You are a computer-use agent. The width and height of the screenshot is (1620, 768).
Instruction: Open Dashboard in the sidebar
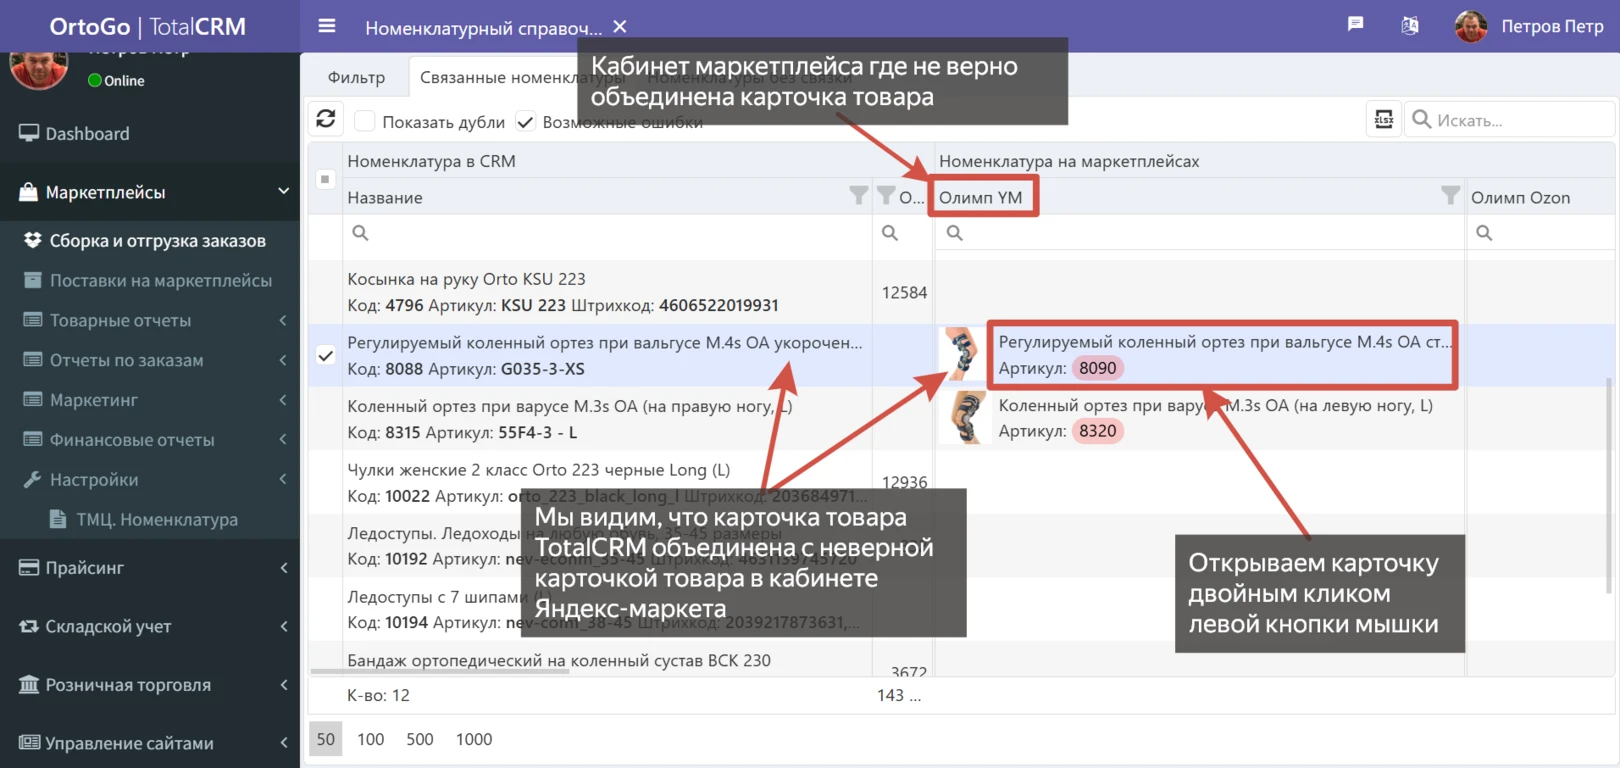pos(87,134)
